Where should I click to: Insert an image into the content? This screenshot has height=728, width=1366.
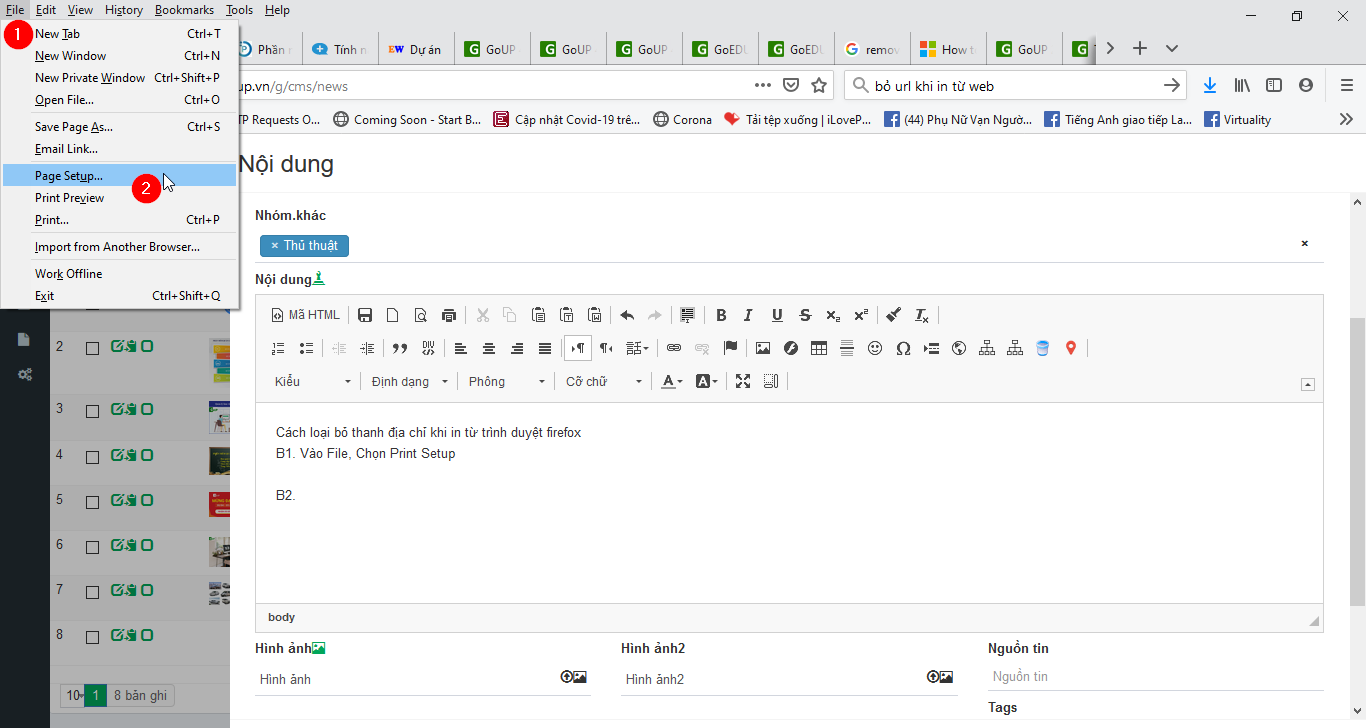763,348
